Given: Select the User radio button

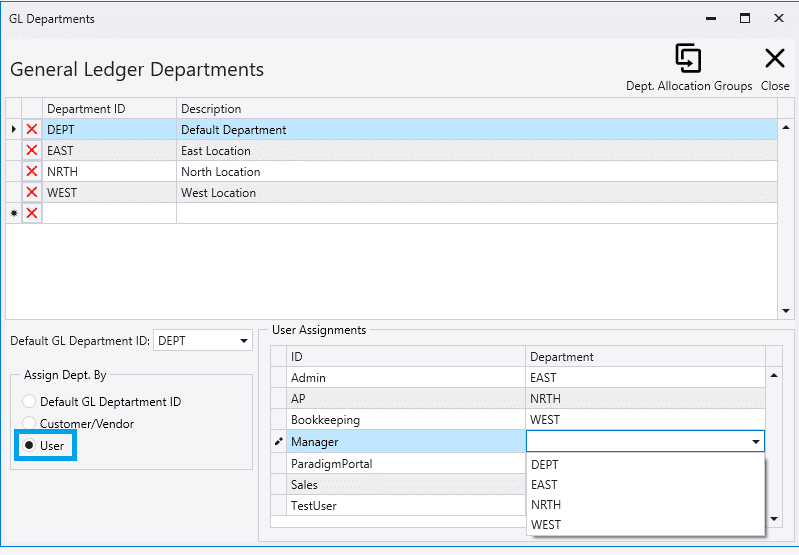Looking at the screenshot, I should point(31,446).
